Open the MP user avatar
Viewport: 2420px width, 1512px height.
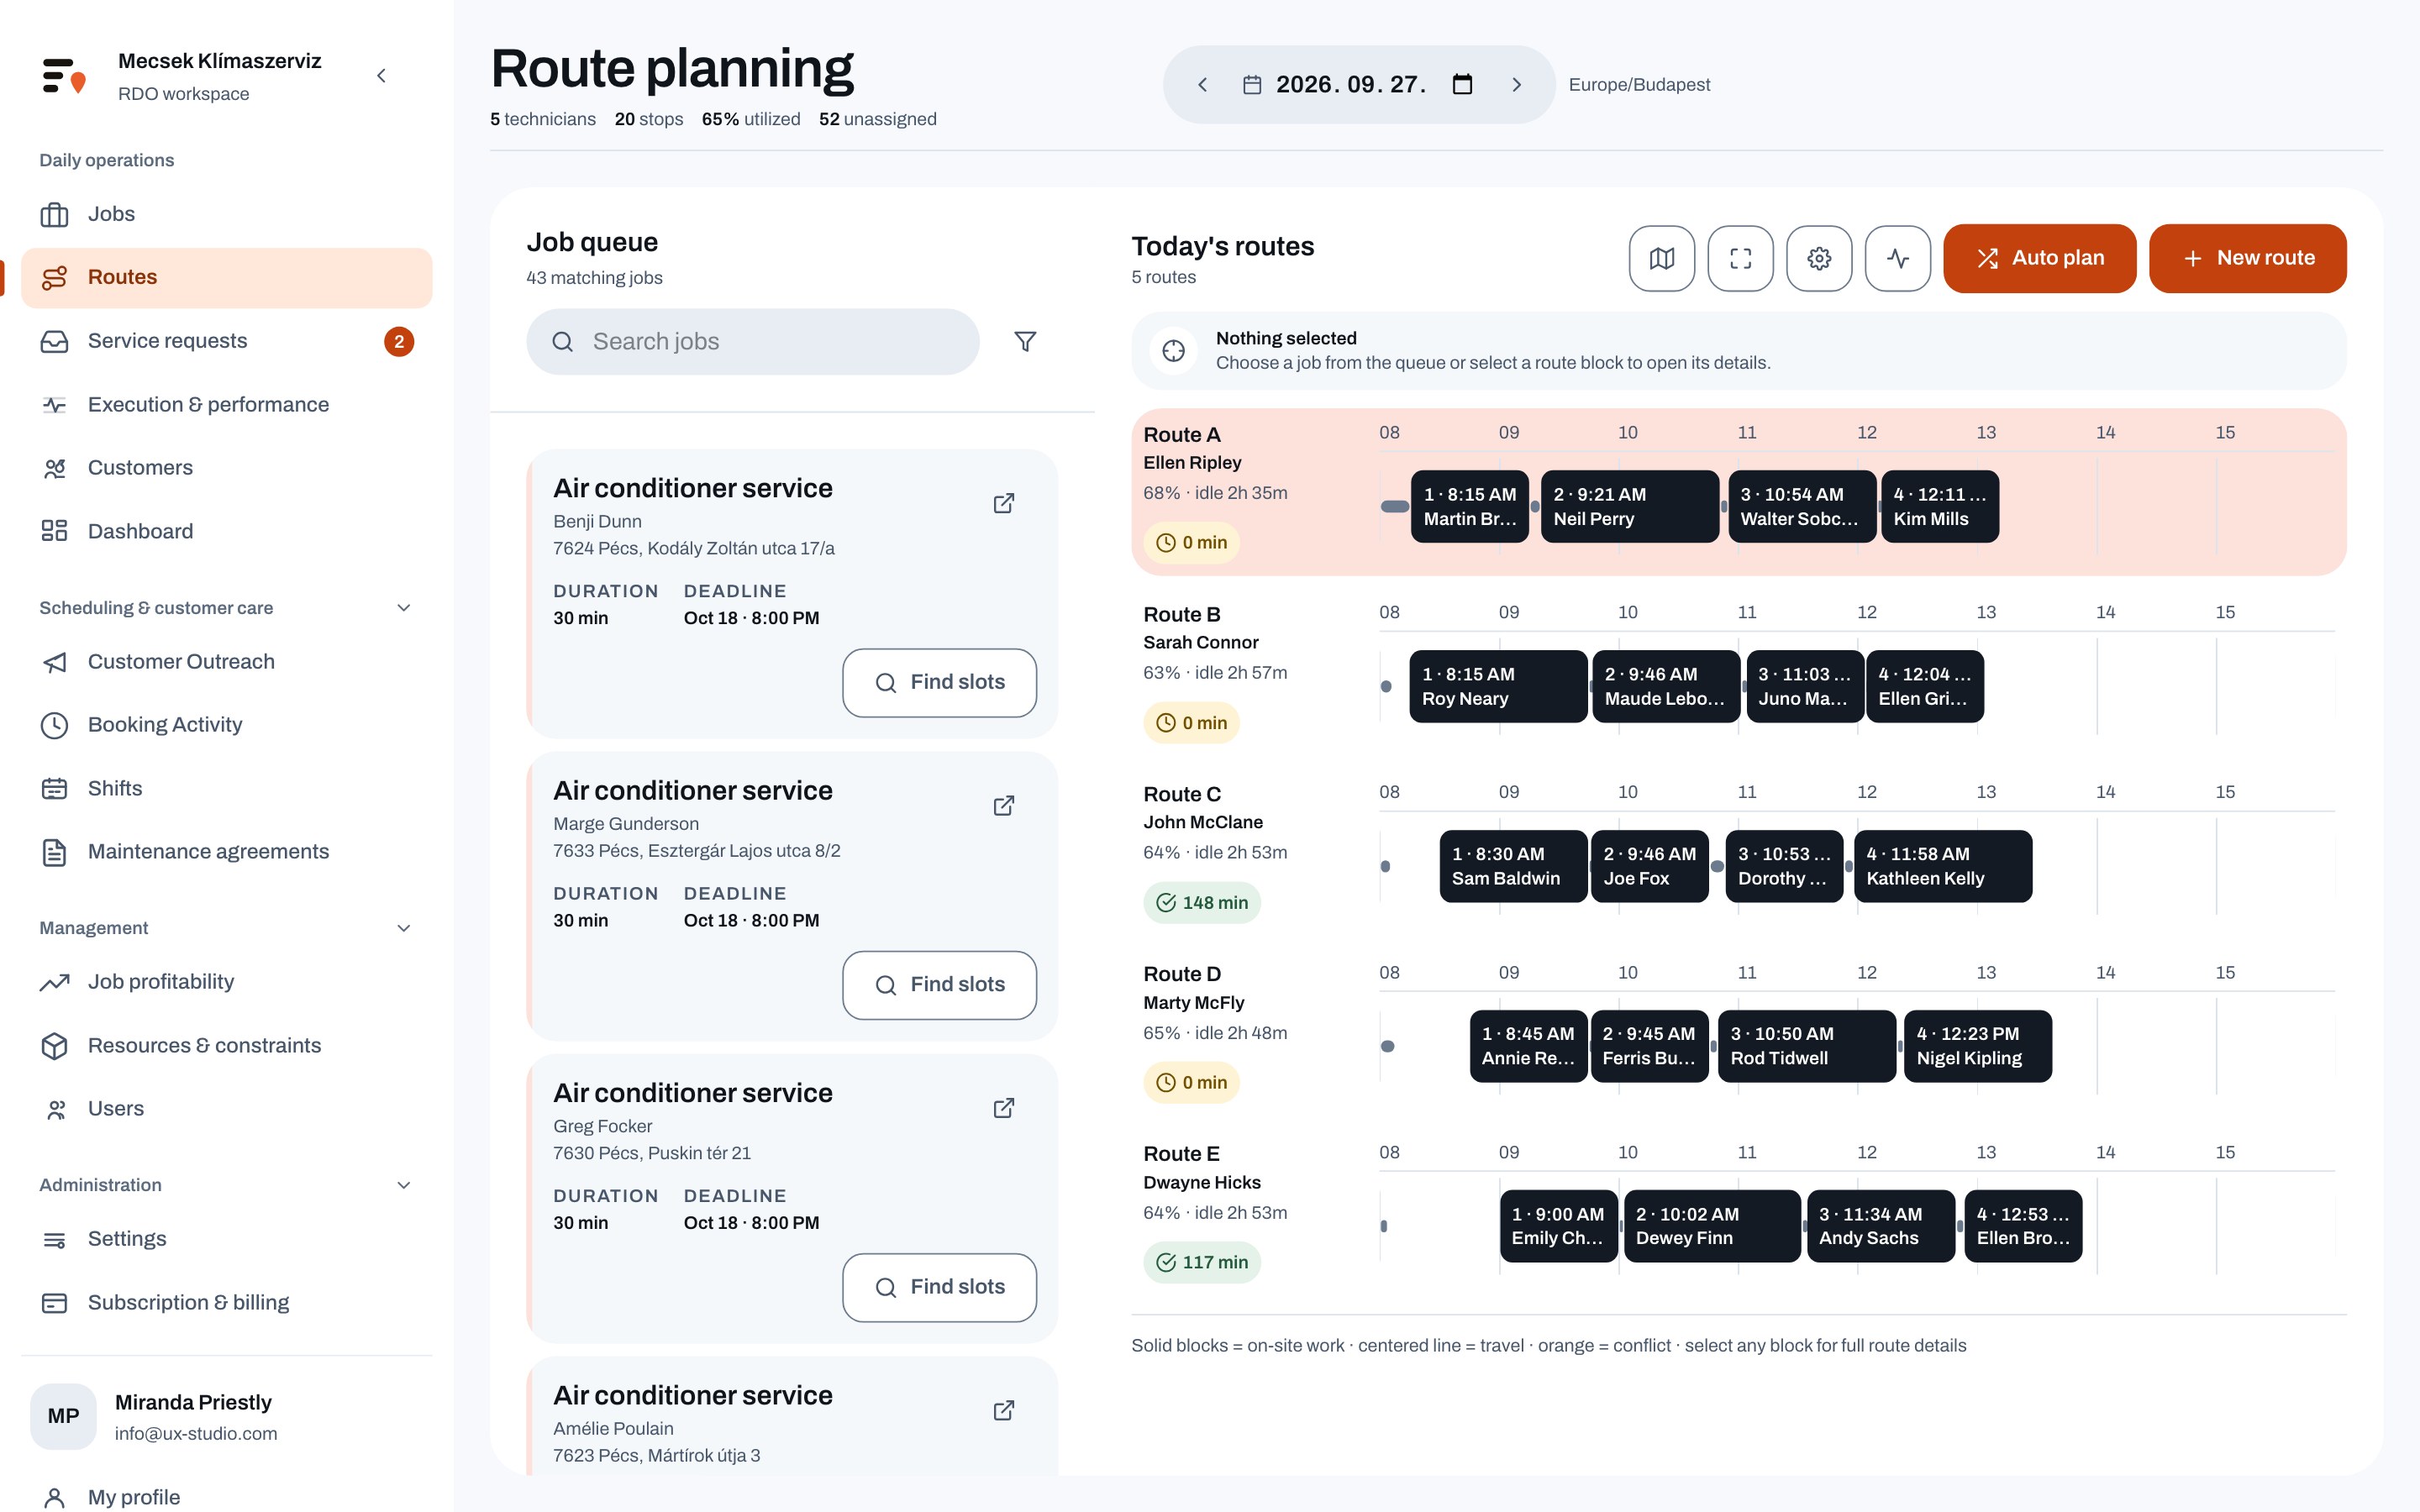tap(63, 1416)
